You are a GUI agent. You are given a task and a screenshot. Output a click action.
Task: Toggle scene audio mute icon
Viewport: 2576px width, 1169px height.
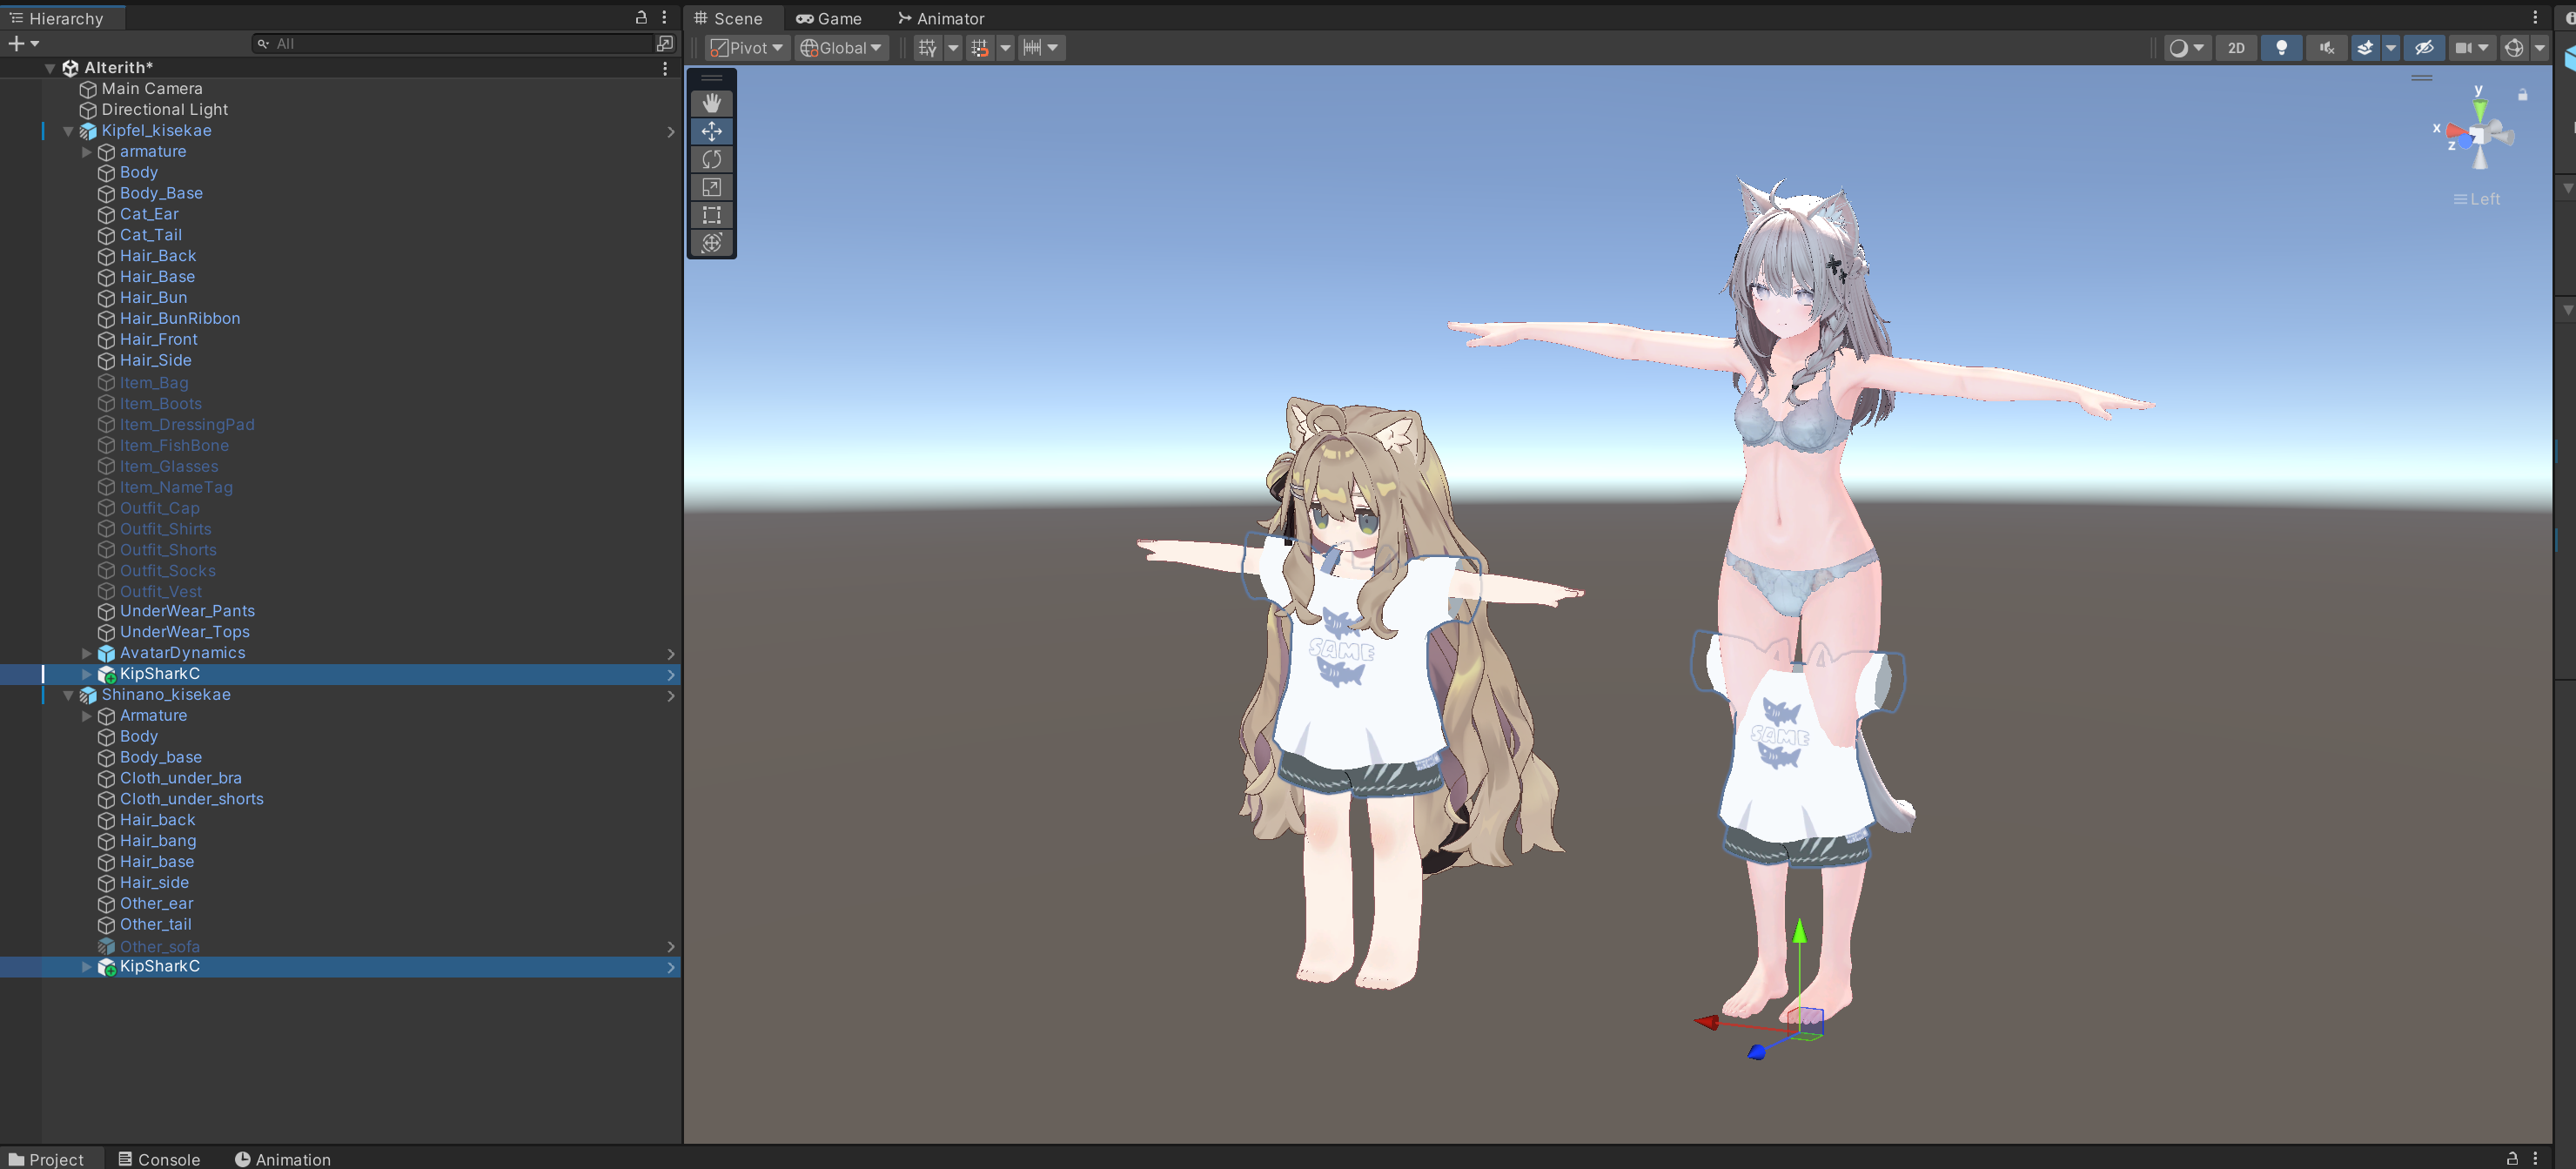2326,48
